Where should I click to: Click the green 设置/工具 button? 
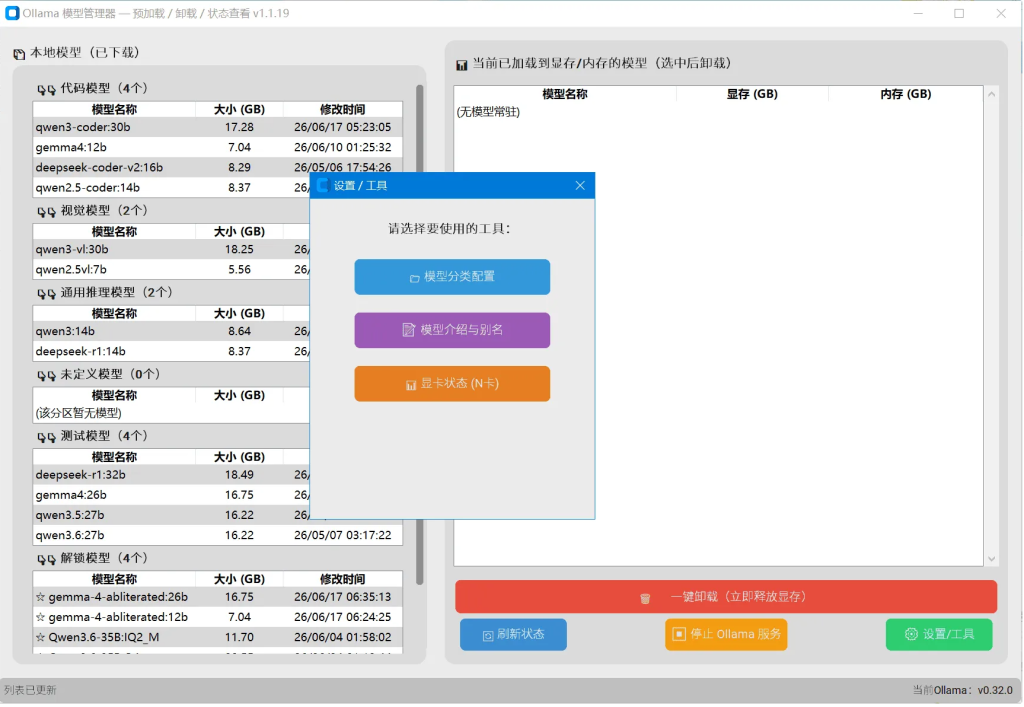(939, 635)
